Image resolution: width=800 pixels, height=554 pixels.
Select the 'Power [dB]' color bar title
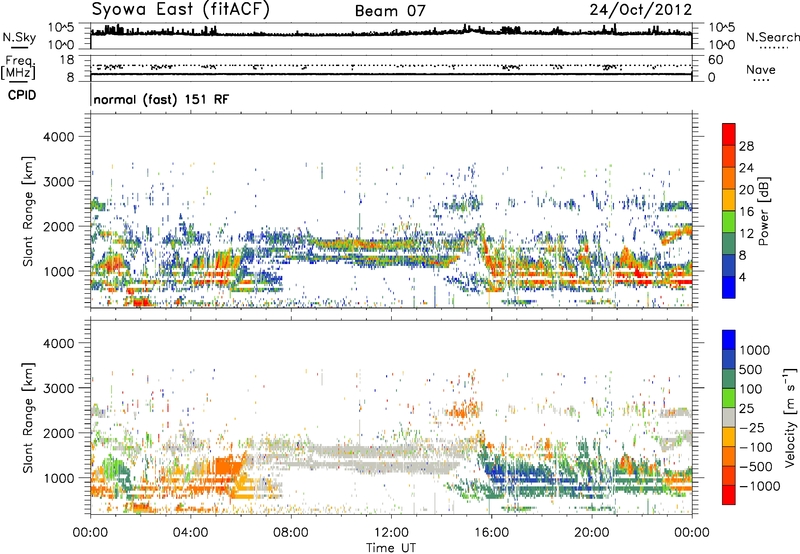pyautogui.click(x=764, y=211)
